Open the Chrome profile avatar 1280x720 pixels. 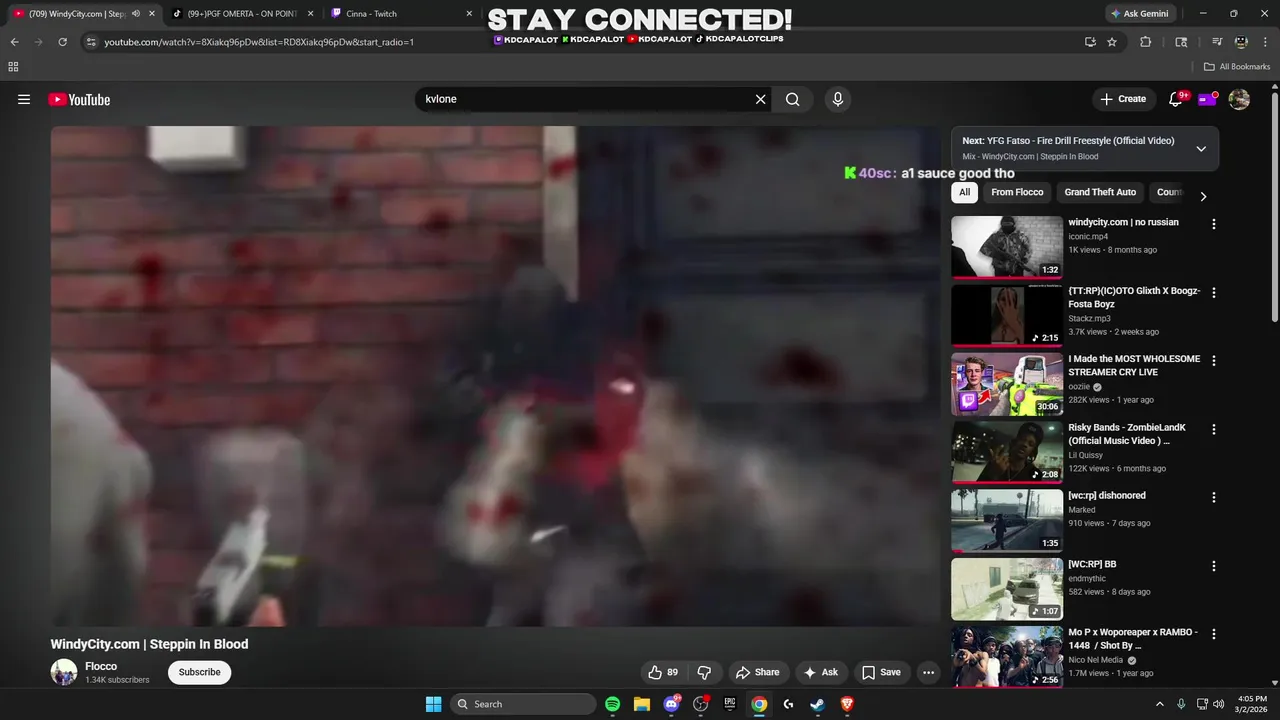(x=1241, y=42)
